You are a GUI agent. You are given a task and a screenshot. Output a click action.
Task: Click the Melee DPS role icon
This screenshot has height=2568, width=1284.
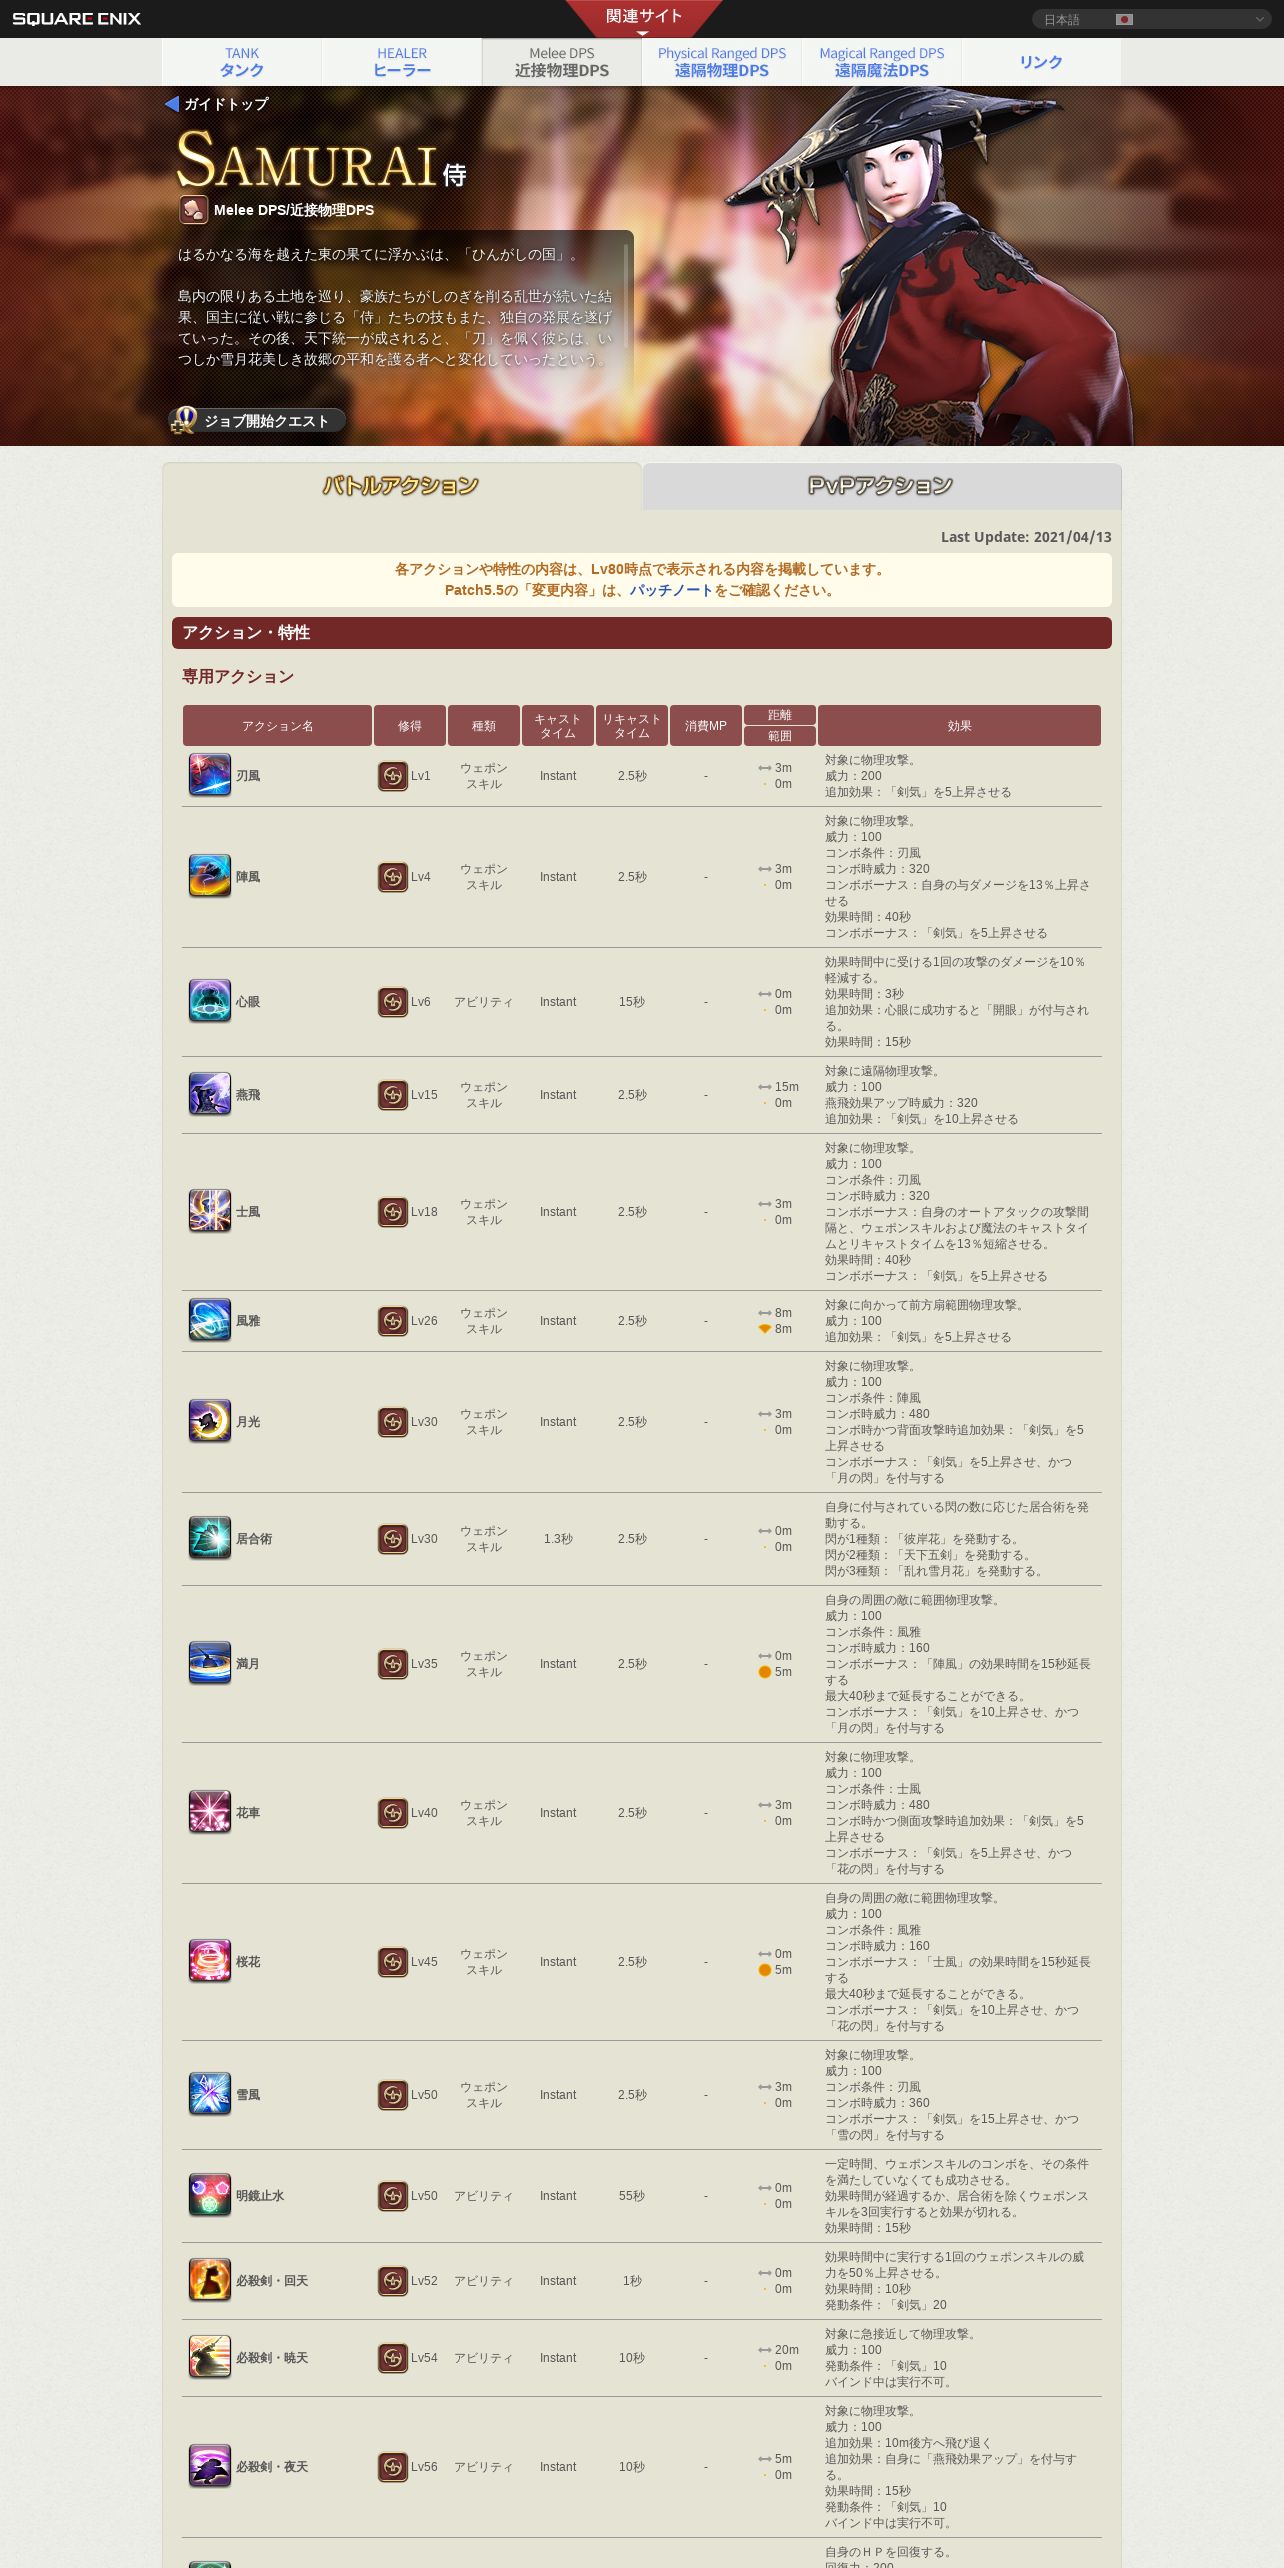pos(194,210)
